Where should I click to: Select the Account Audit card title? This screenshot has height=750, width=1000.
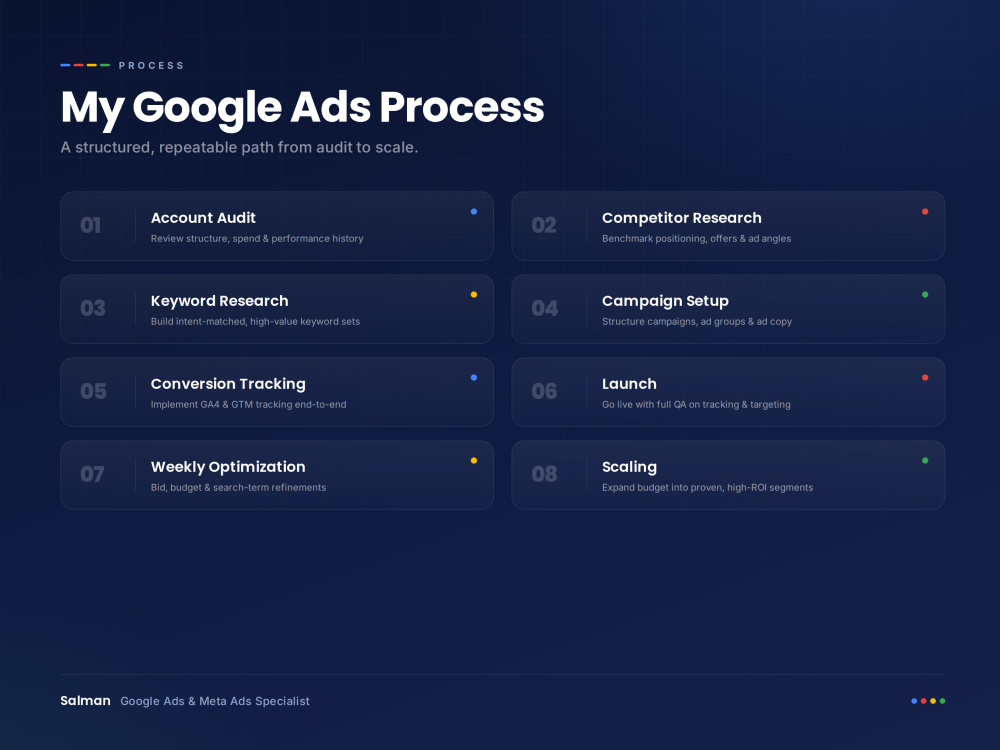point(203,218)
